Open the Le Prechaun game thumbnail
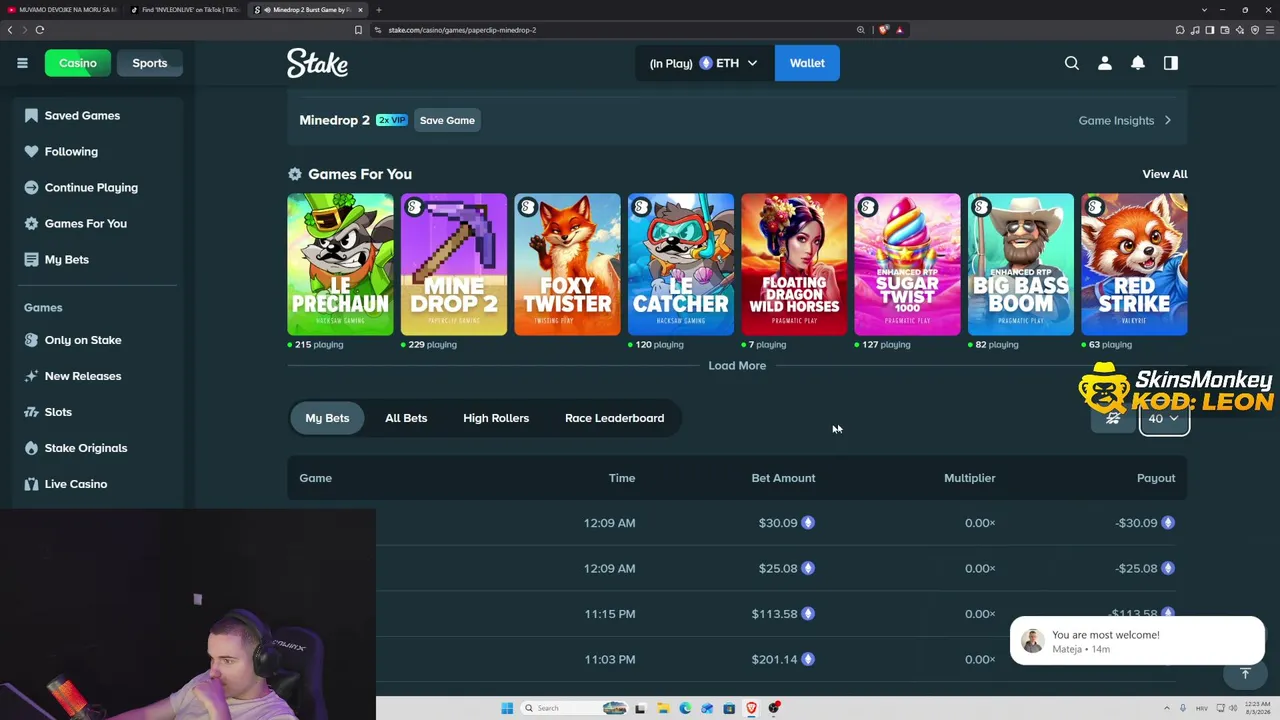The height and width of the screenshot is (720, 1280). point(340,264)
